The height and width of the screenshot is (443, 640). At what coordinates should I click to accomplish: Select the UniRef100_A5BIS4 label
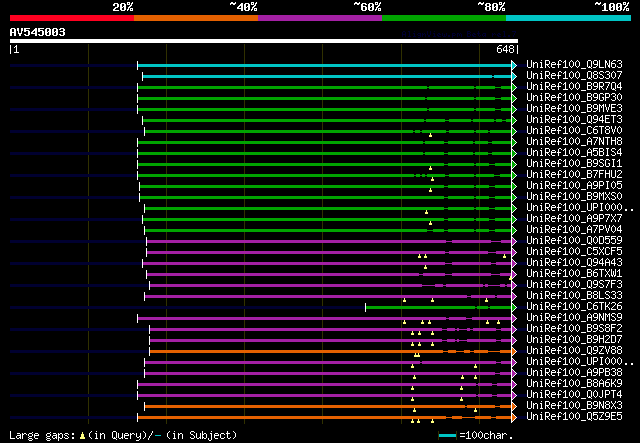pyautogui.click(x=574, y=153)
